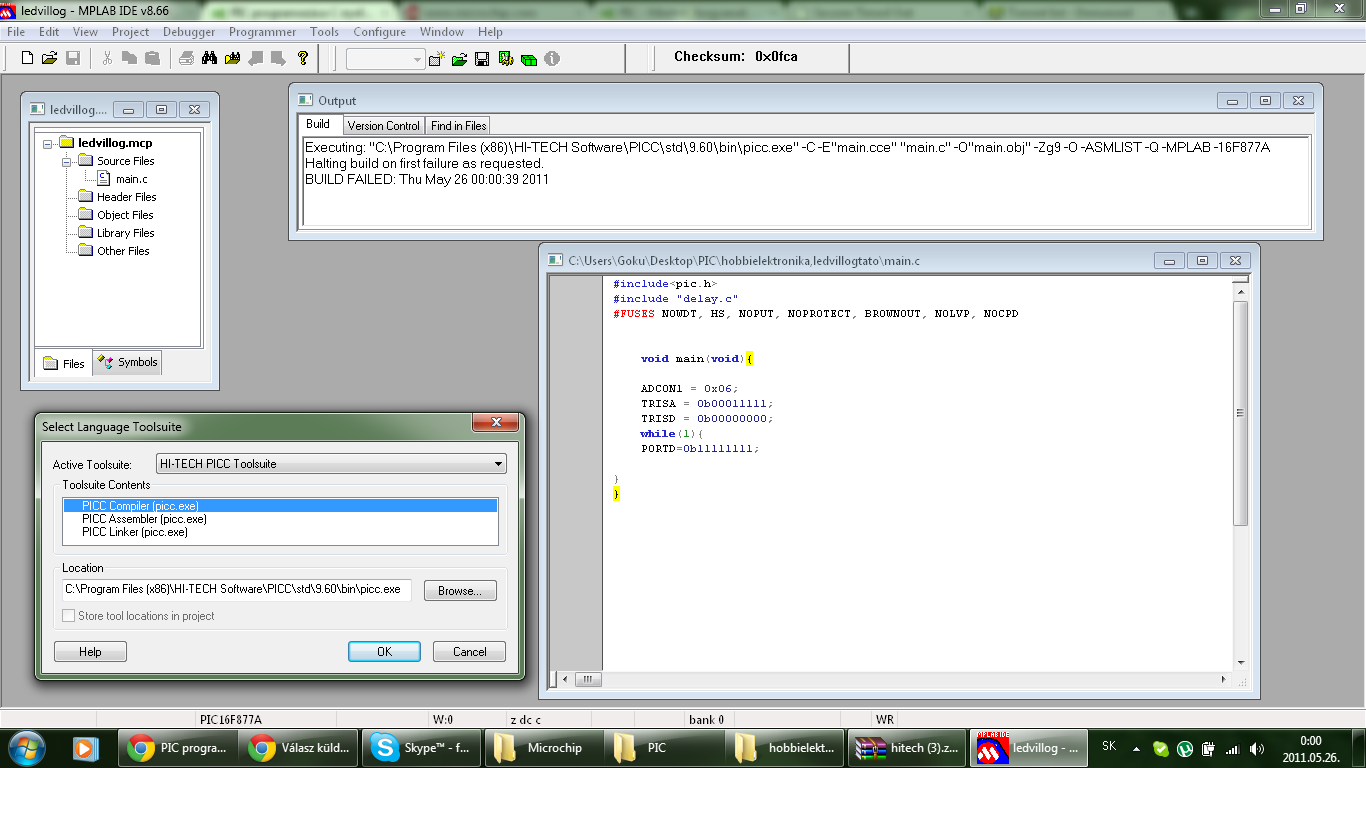
Task: Click the Find in Files toolbar icon
Action: (x=233, y=59)
